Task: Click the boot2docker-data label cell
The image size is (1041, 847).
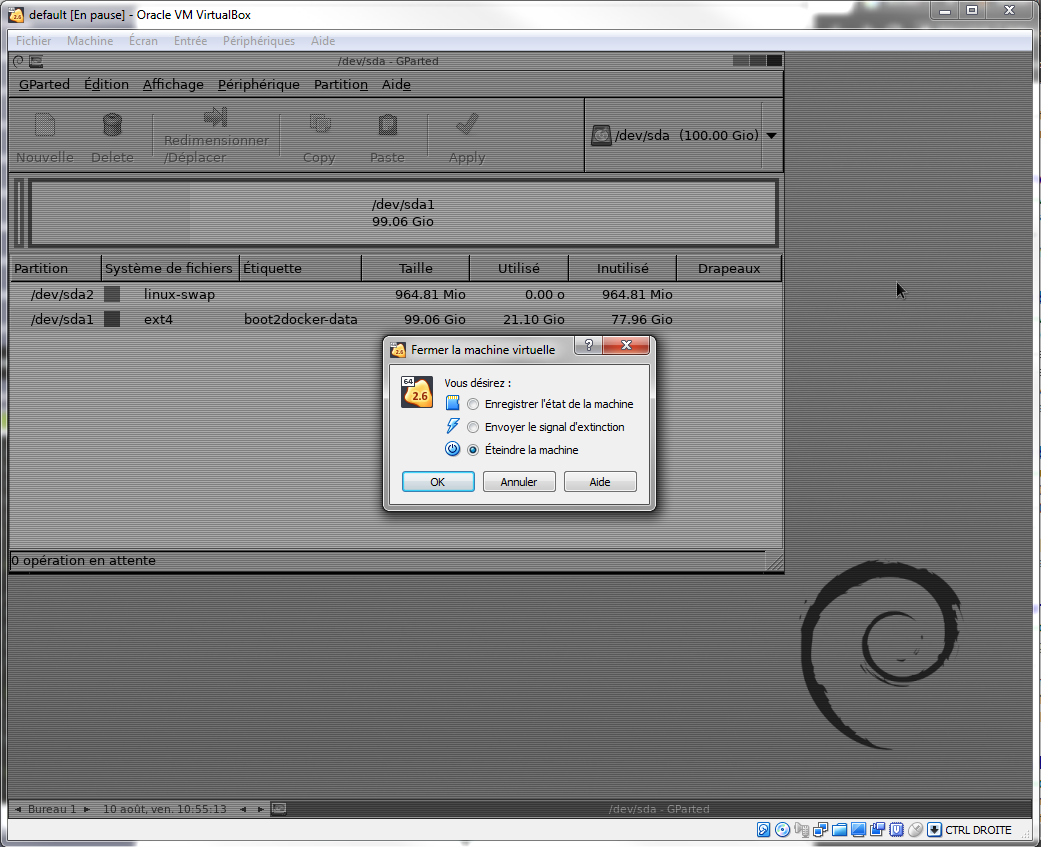Action: (x=301, y=319)
